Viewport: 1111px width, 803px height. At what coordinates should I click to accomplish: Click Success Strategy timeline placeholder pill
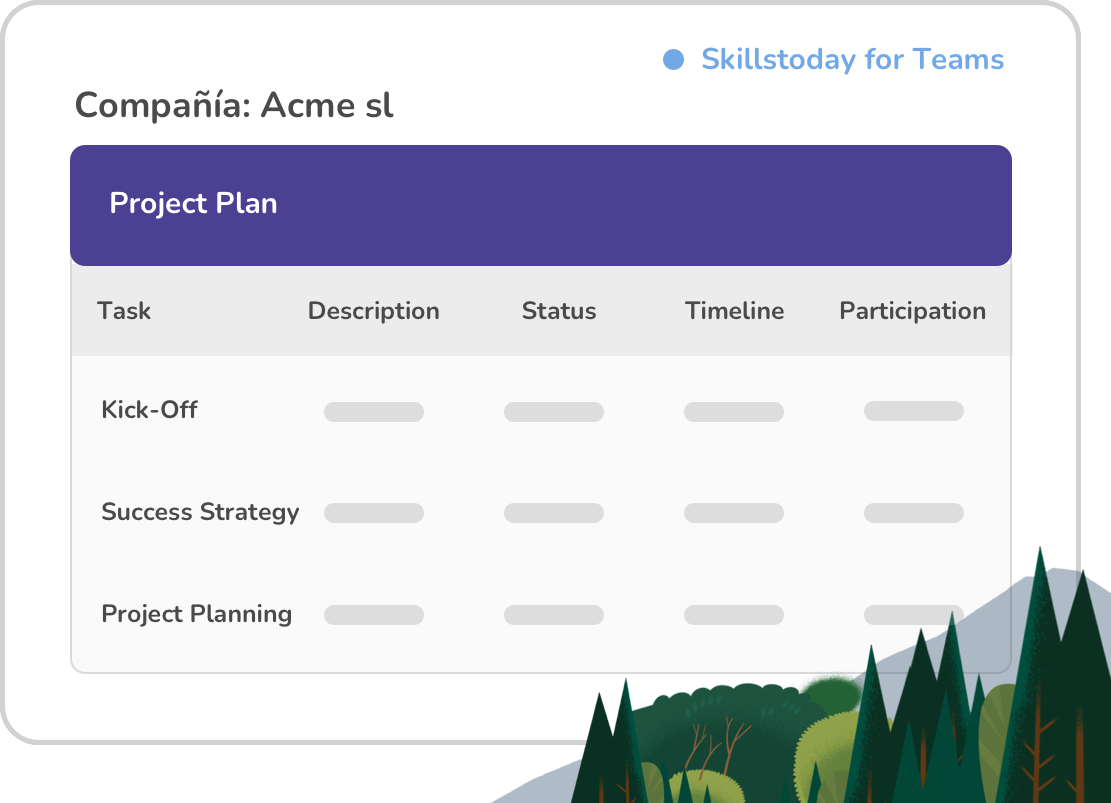734,513
